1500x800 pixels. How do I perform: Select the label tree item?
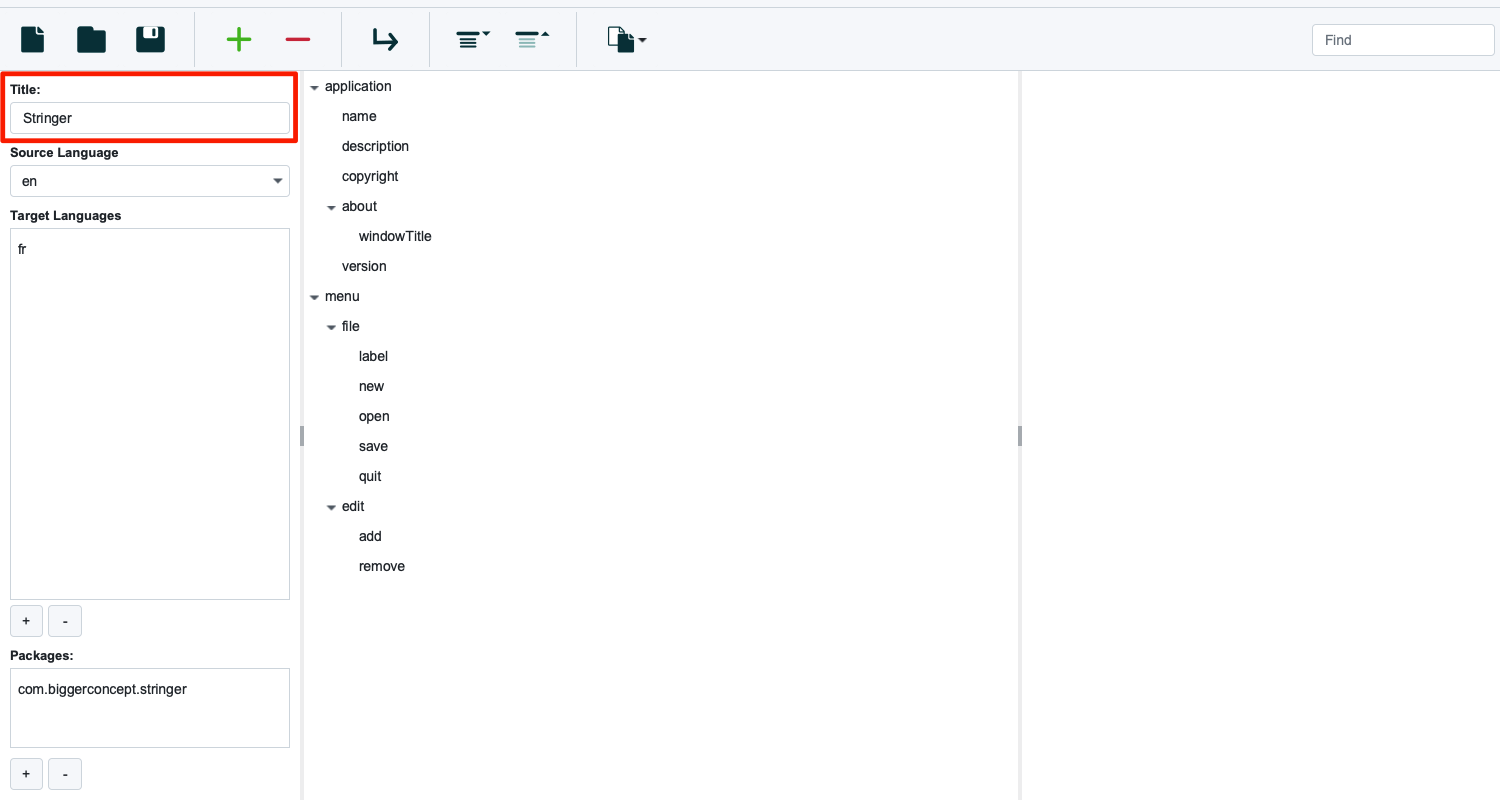373,356
